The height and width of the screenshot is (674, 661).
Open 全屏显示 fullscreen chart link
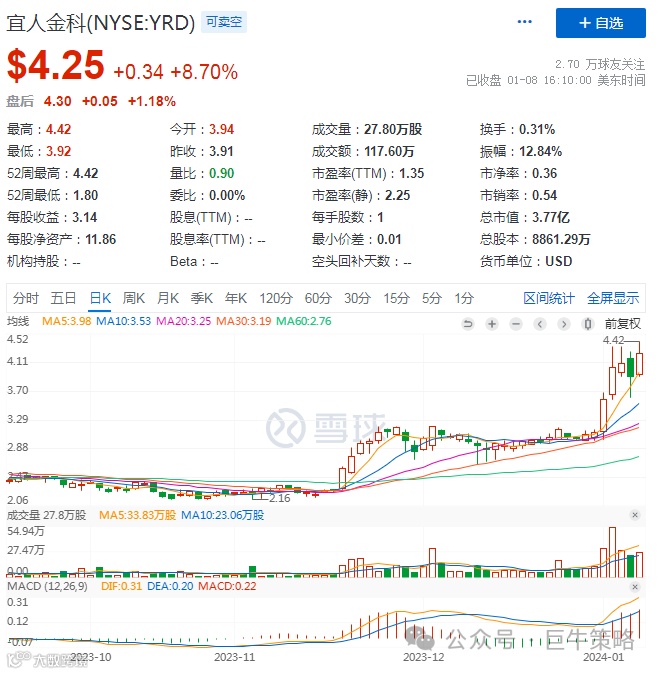click(613, 298)
